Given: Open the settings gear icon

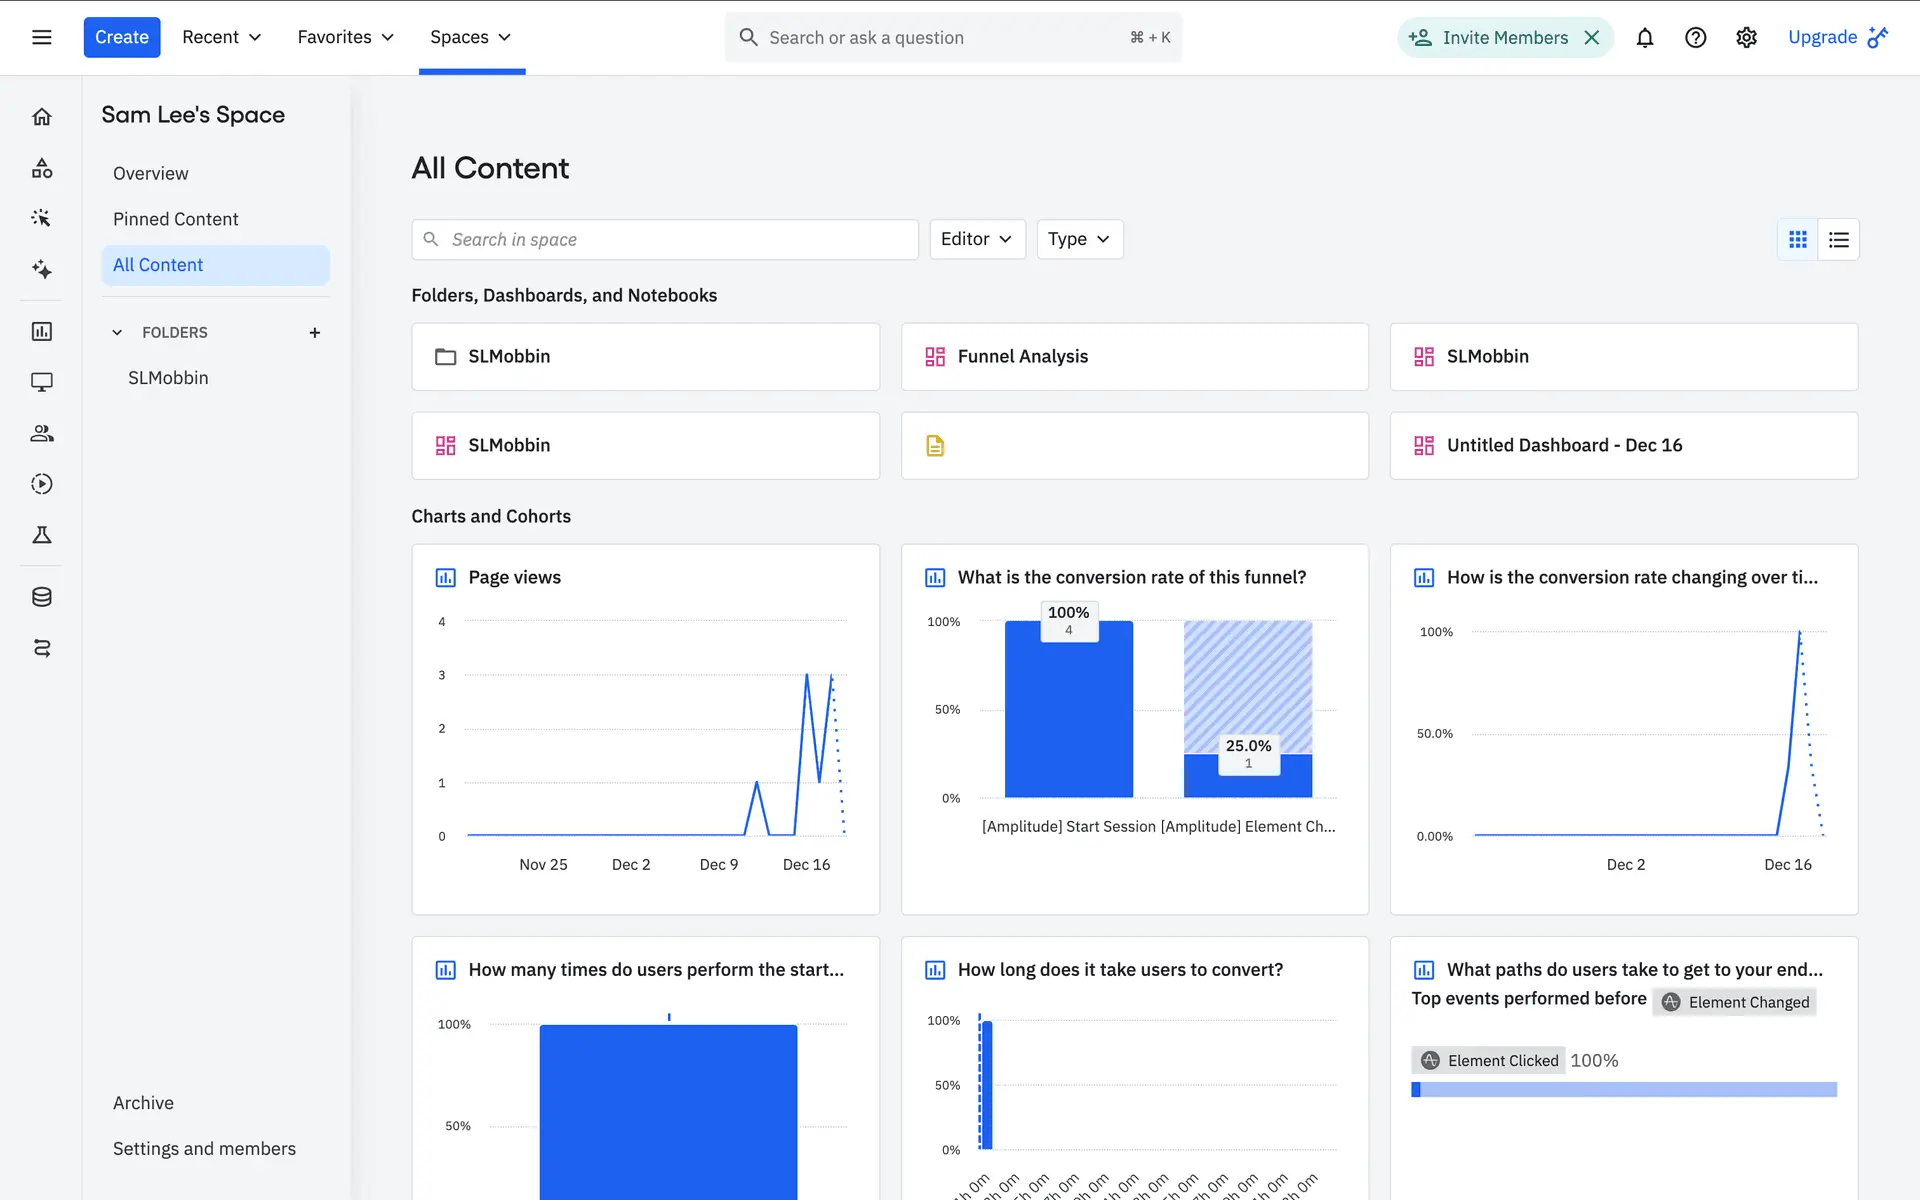Looking at the screenshot, I should point(1746,37).
